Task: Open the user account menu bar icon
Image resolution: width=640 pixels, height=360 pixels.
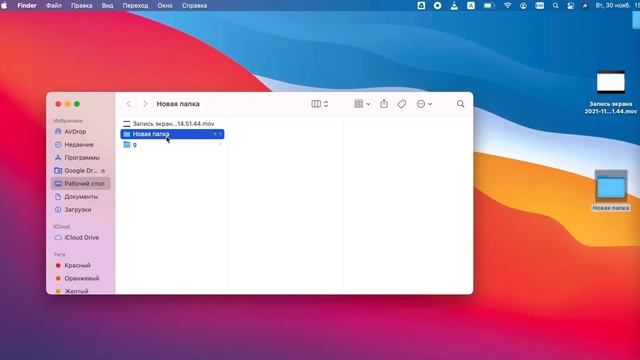Action: 523,6
